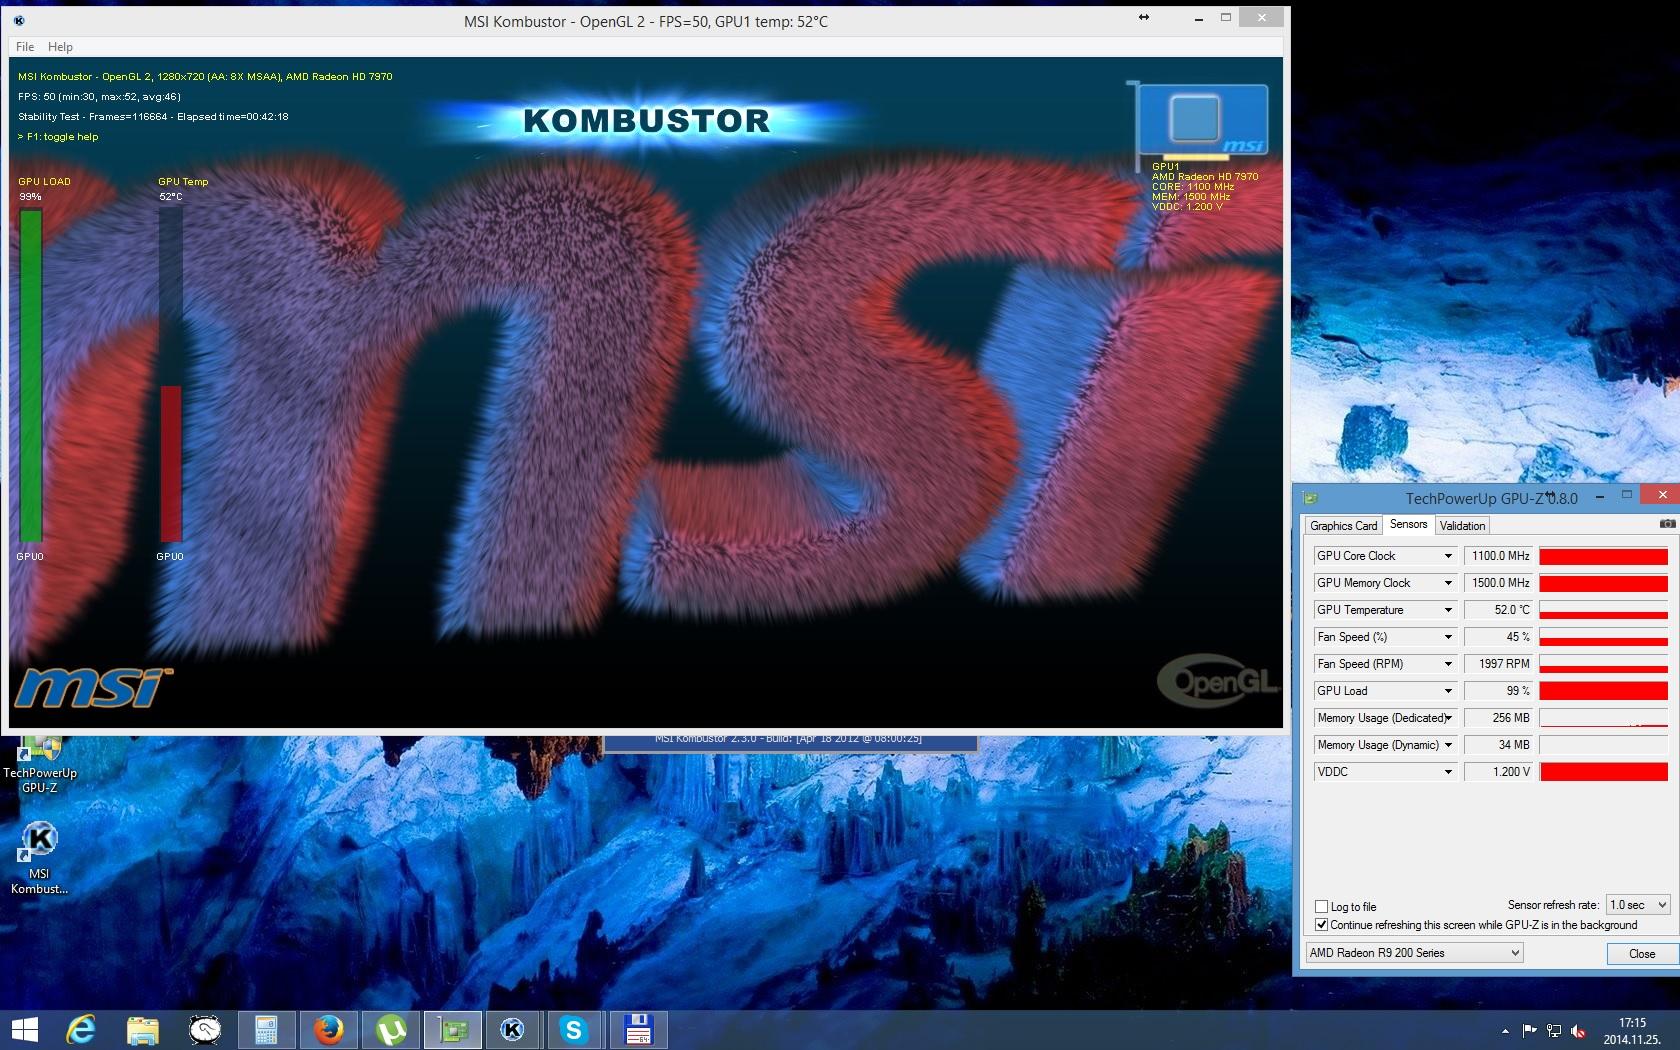
Task: Select the Sensors tab in GPU-Z
Action: [x=1408, y=524]
